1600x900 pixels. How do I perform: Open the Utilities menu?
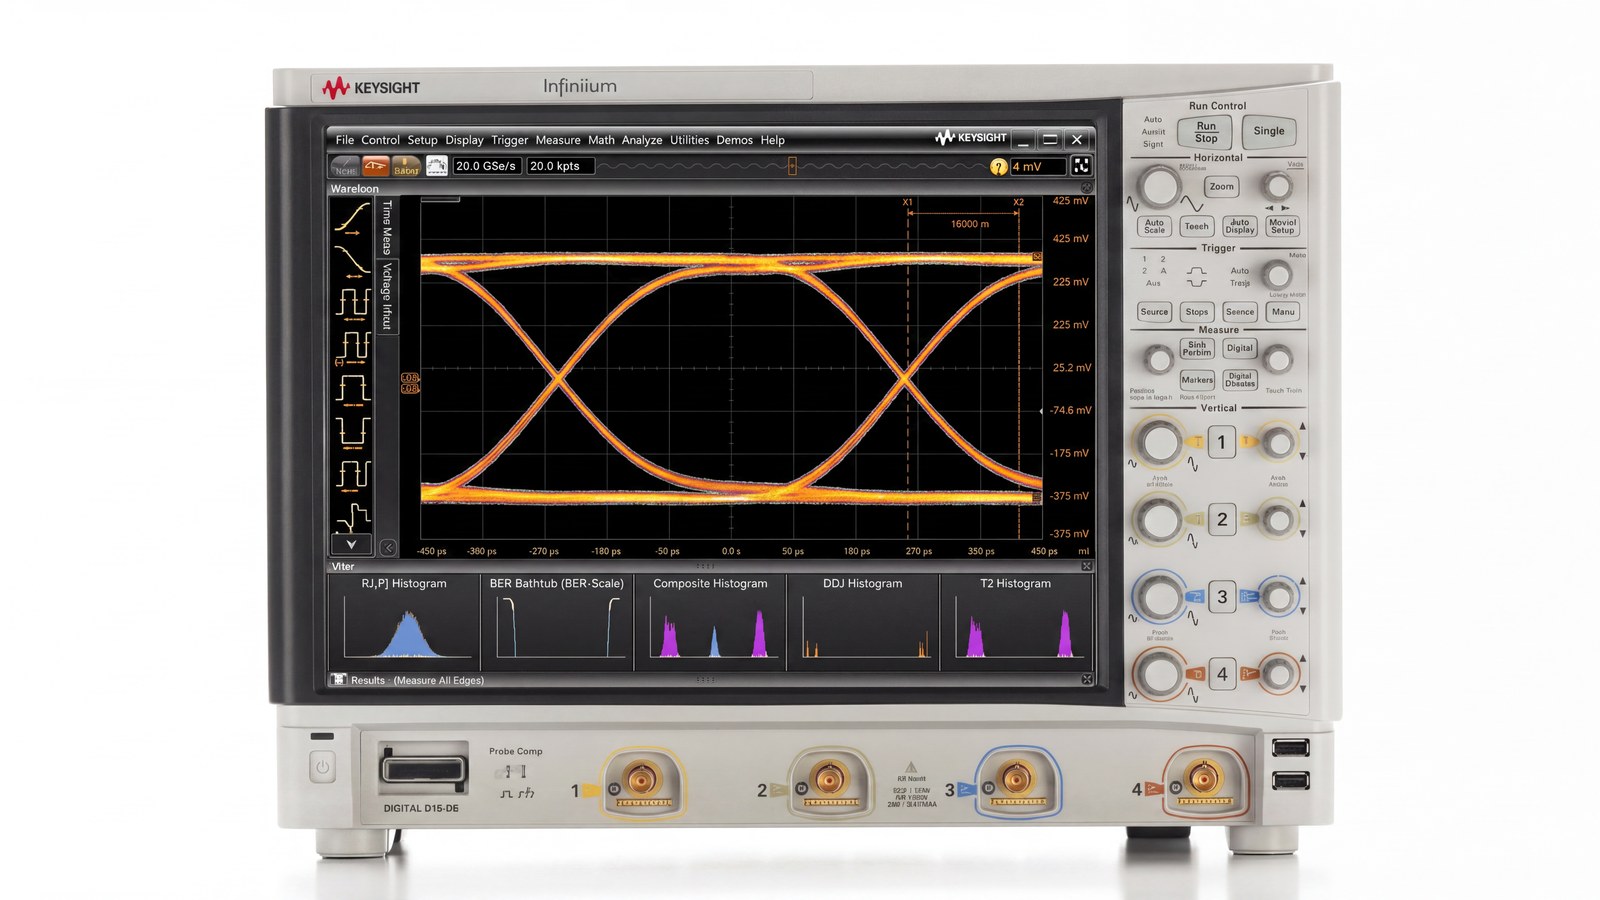coord(689,140)
